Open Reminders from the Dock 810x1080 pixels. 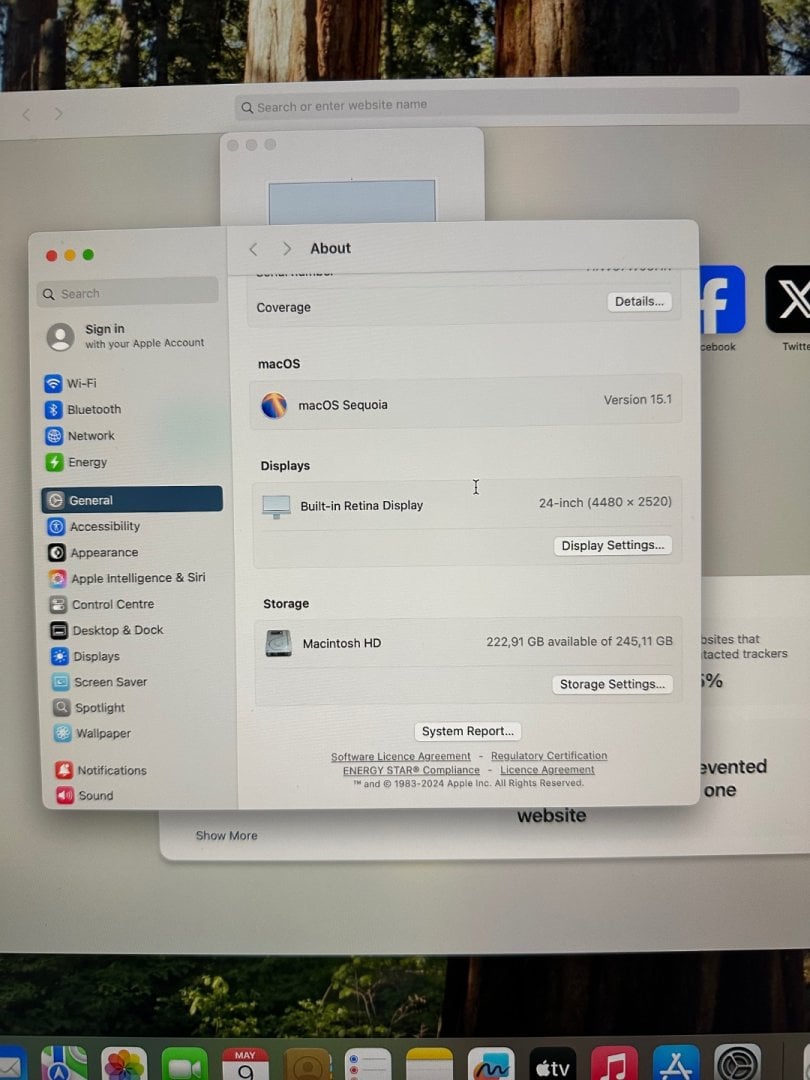(x=368, y=1065)
